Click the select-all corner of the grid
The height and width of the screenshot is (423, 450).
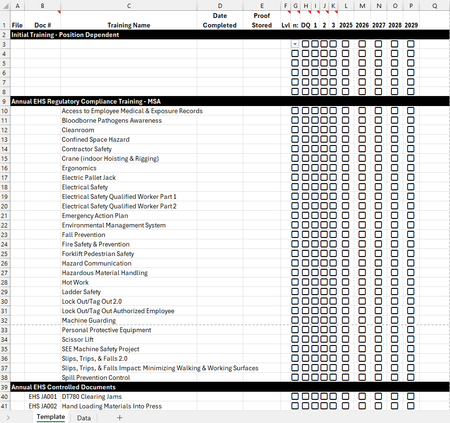(5, 6)
